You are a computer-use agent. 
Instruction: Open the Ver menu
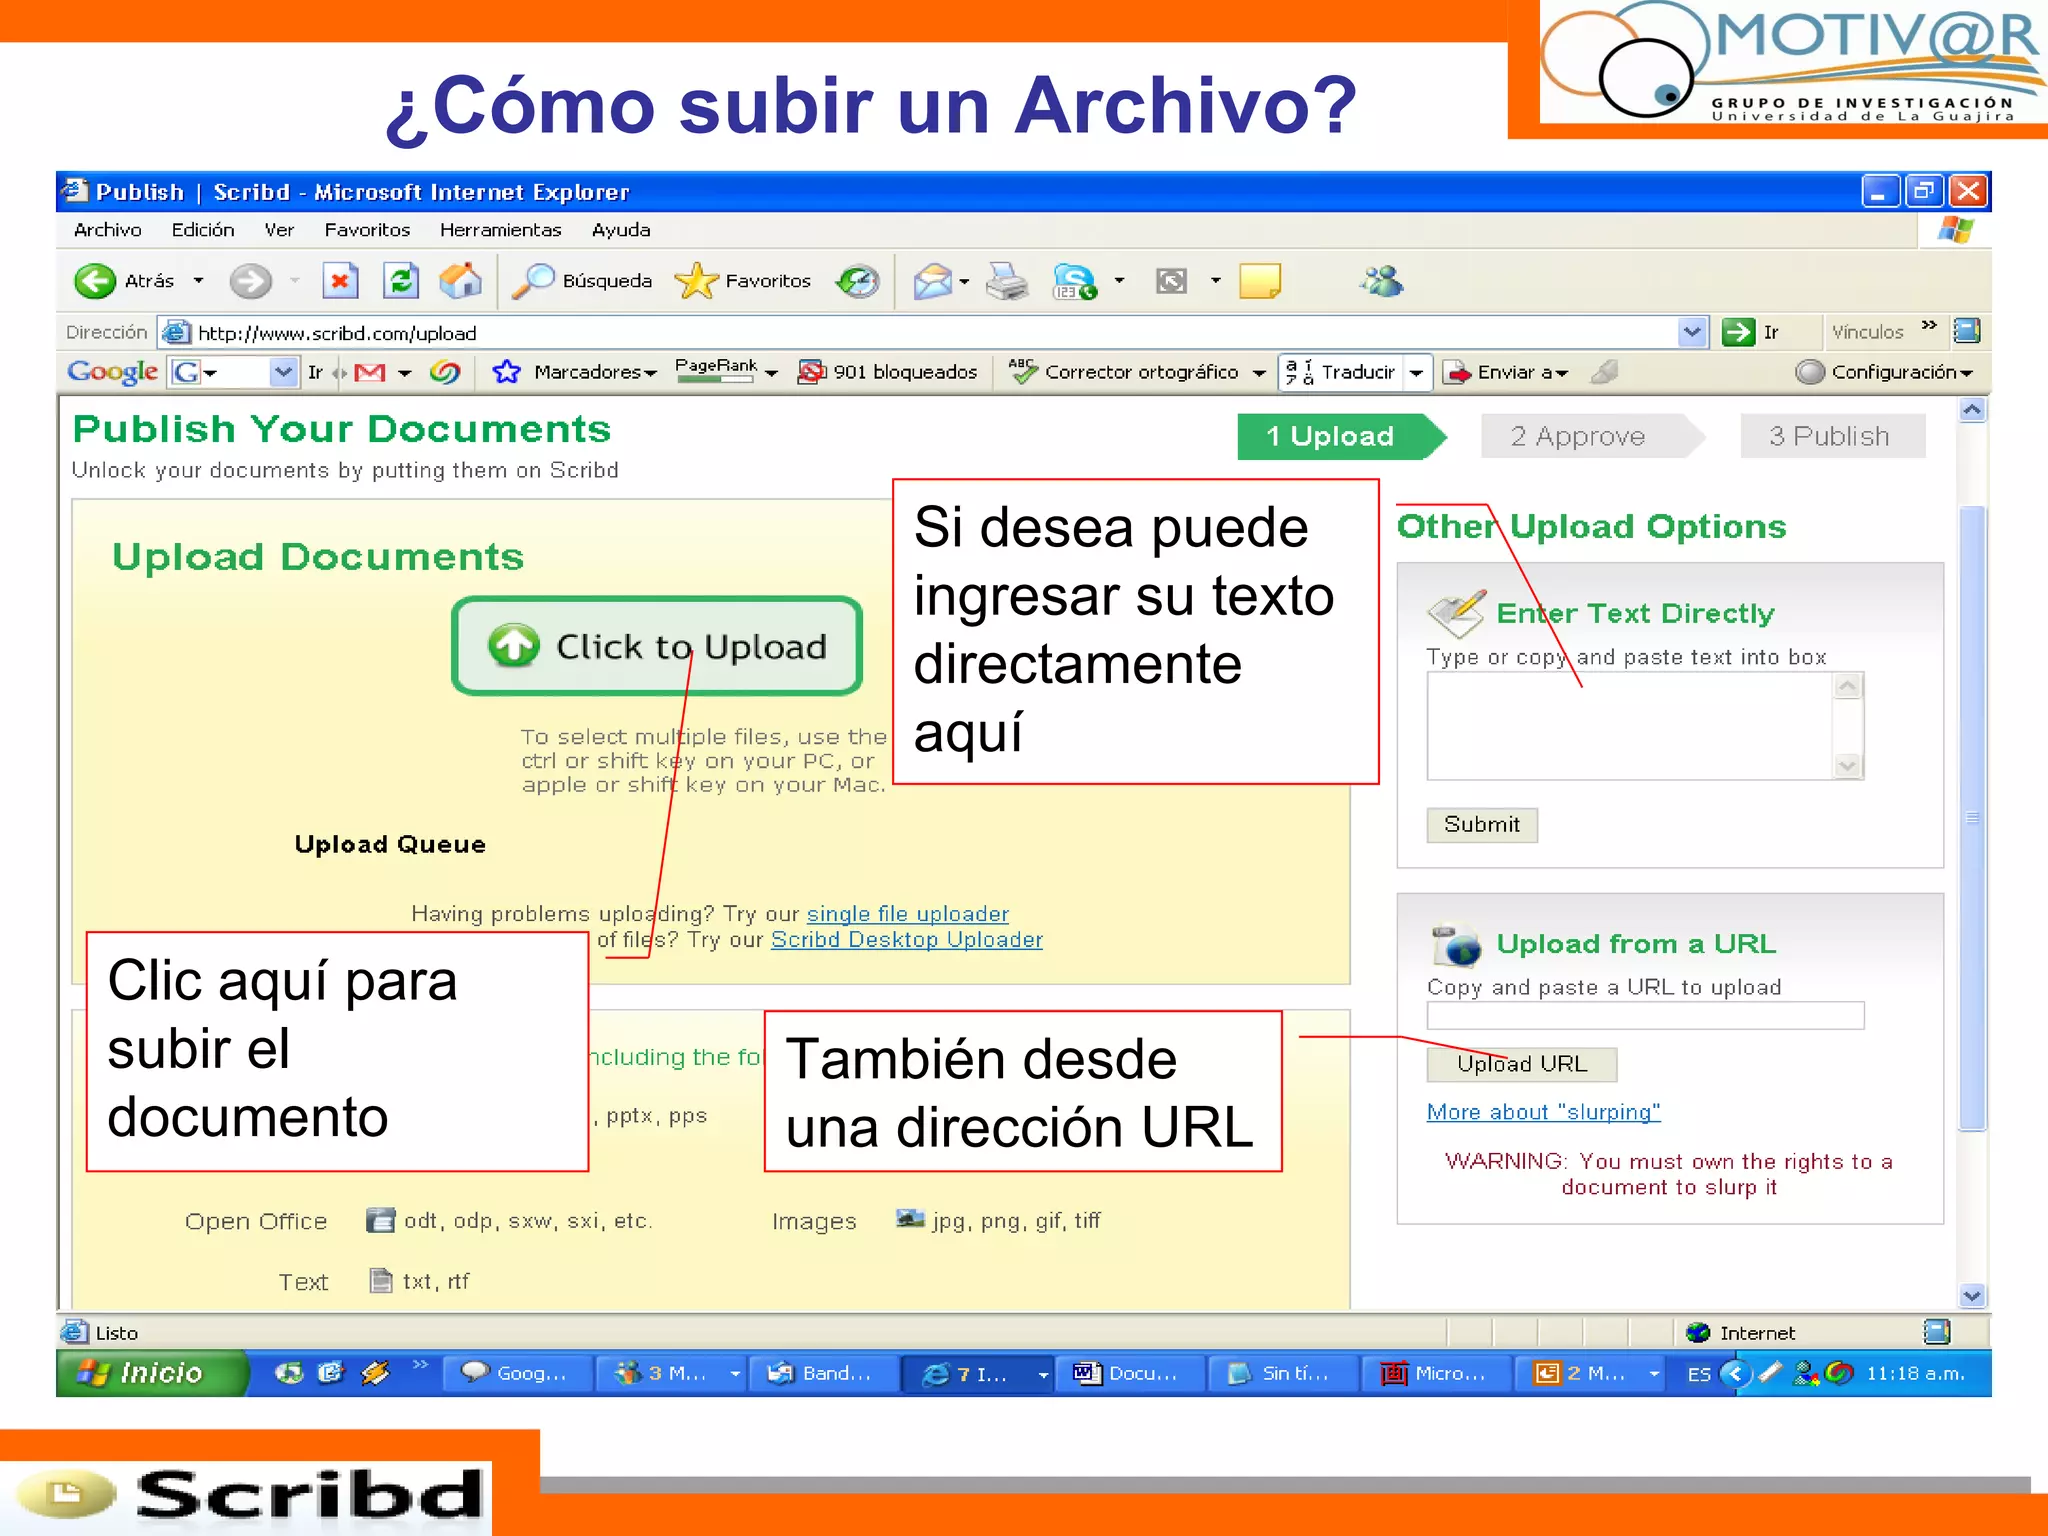(279, 230)
